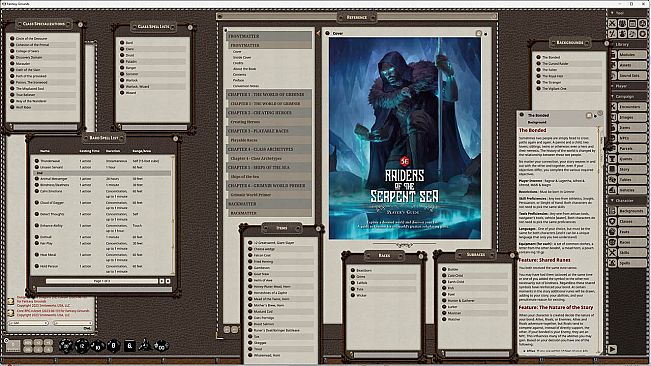Click the d20 die icon
The image size is (651, 366).
tap(66, 346)
